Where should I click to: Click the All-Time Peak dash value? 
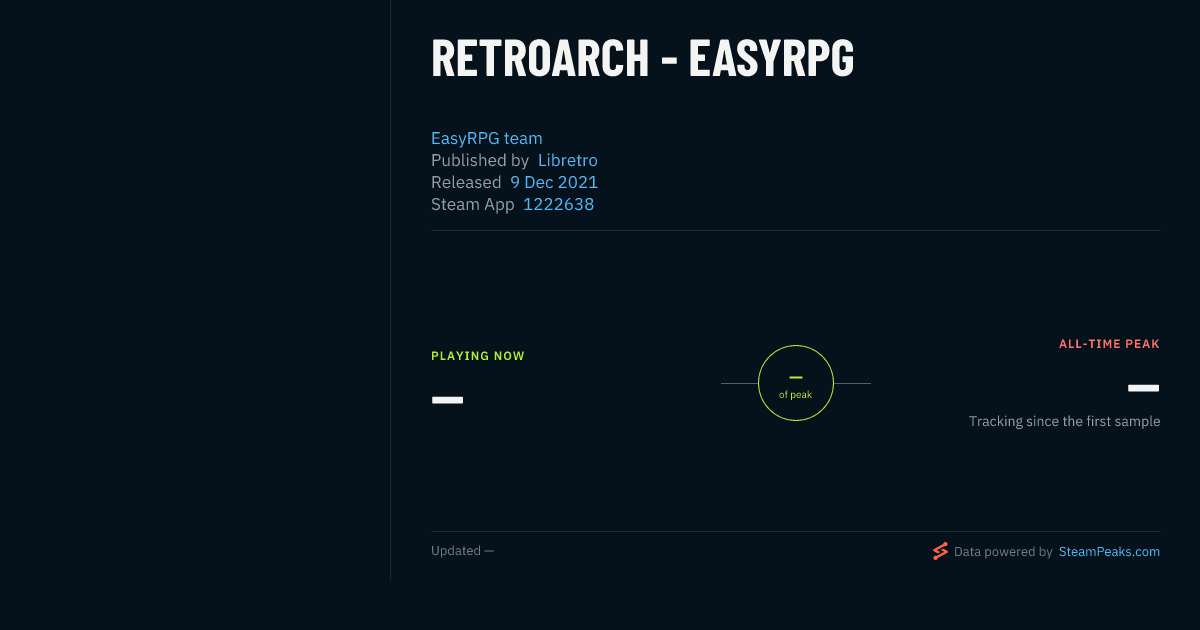pyautogui.click(x=1144, y=388)
